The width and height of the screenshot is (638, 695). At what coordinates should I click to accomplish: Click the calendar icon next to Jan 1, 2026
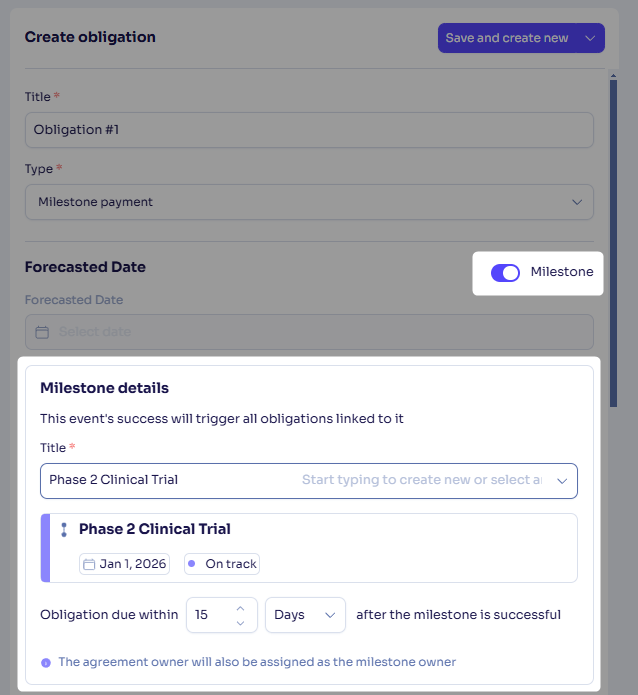89,564
